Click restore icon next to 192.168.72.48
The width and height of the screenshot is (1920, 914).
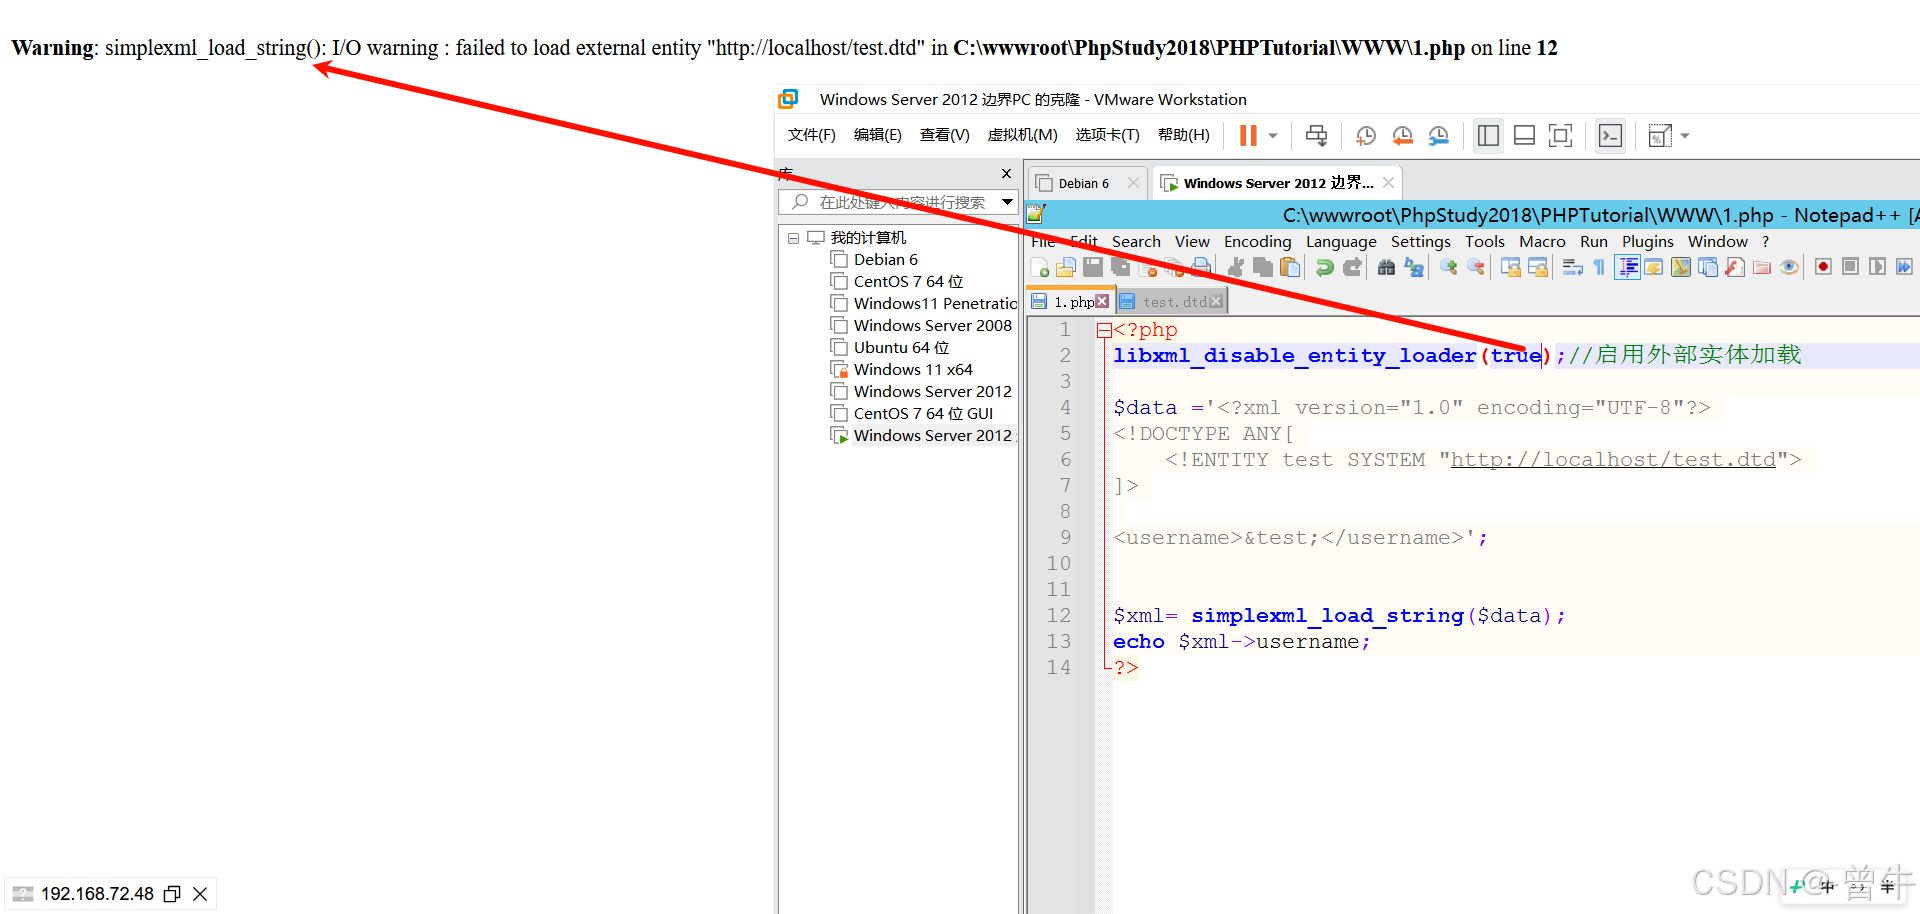point(172,894)
